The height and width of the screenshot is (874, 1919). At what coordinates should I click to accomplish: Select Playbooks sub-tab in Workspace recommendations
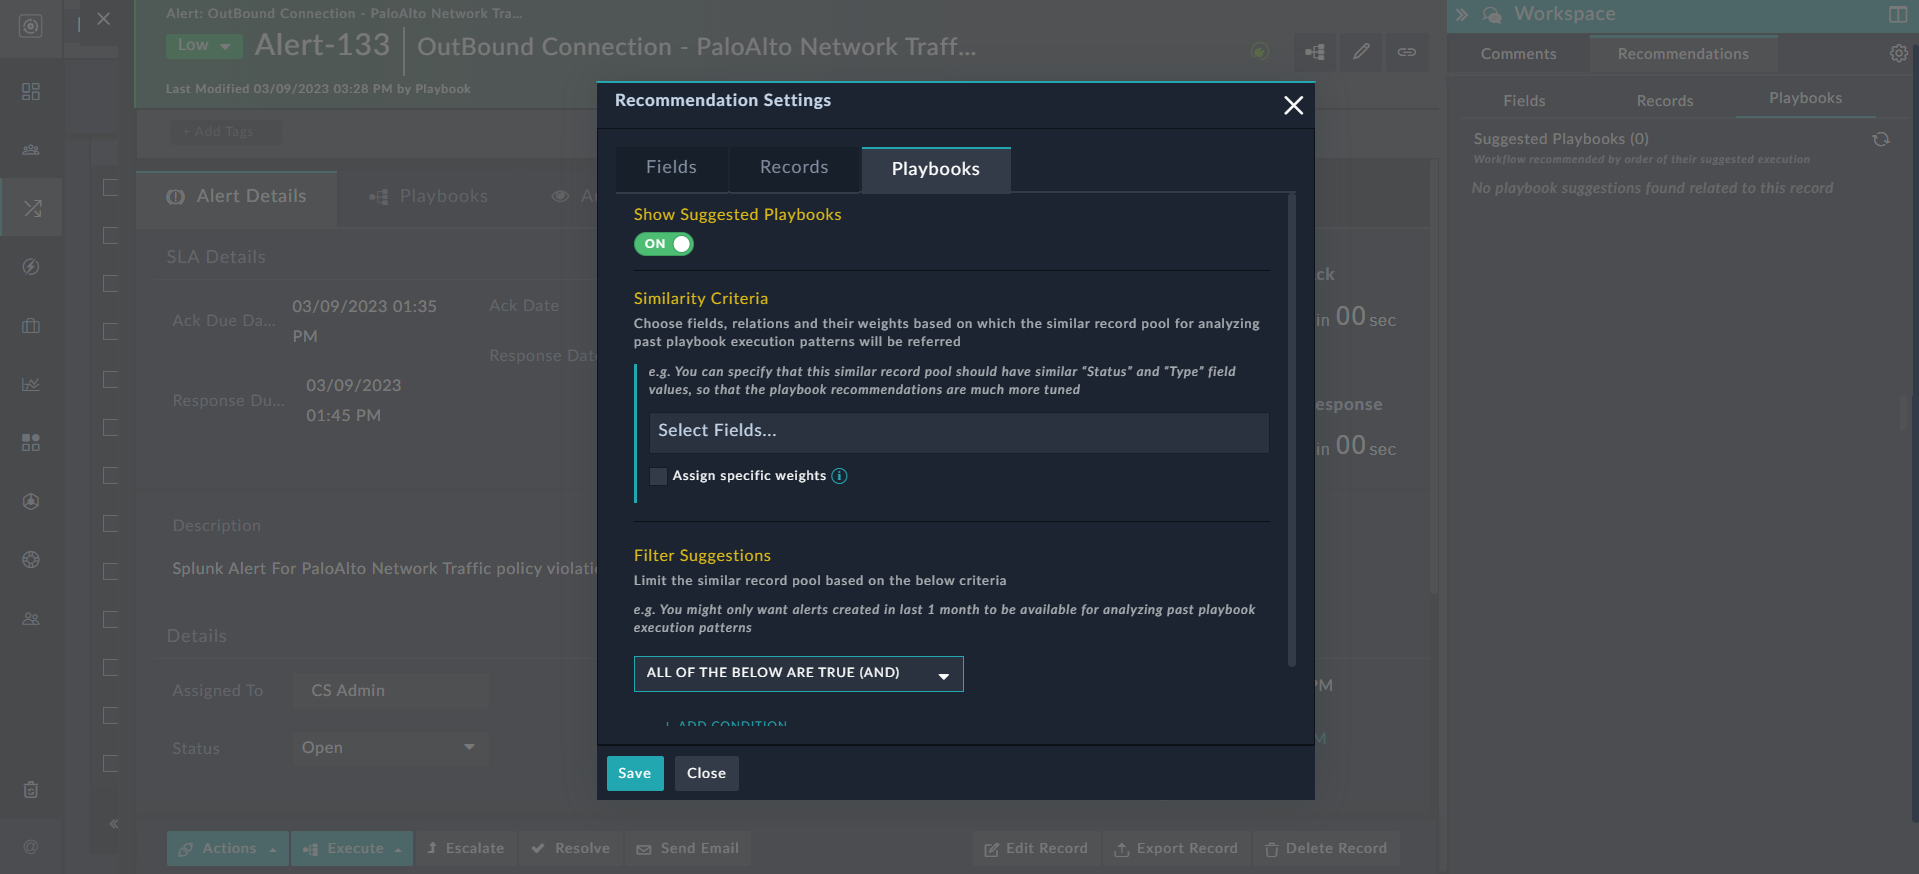[x=1805, y=98]
